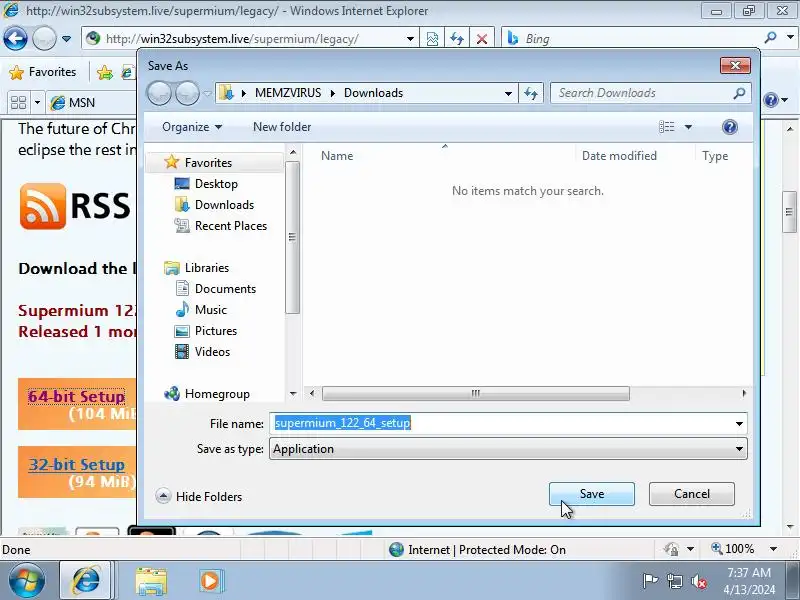Open IE Favorites button
The image size is (800, 600).
(43, 72)
